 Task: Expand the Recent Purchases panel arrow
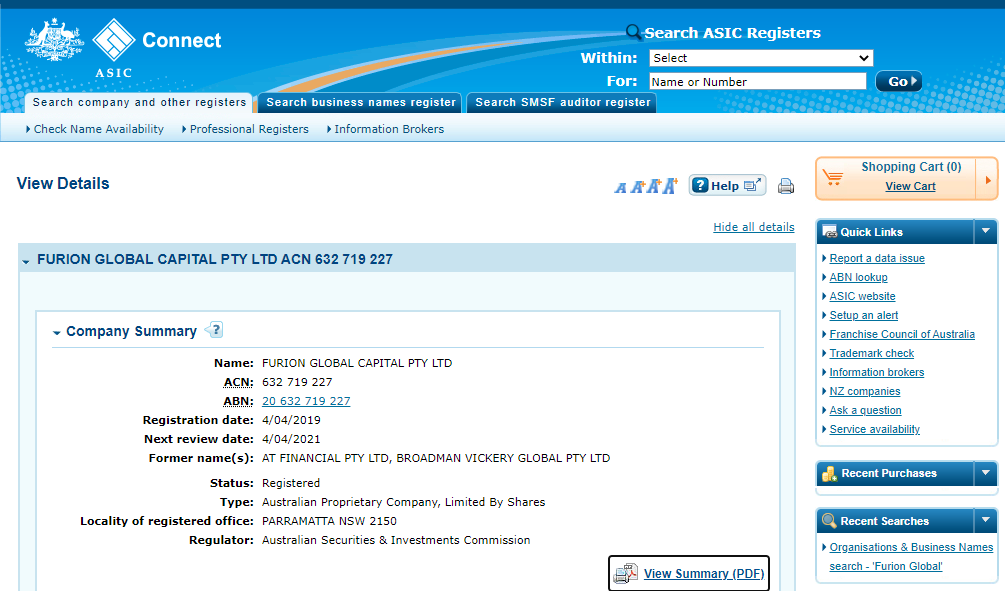[x=985, y=473]
